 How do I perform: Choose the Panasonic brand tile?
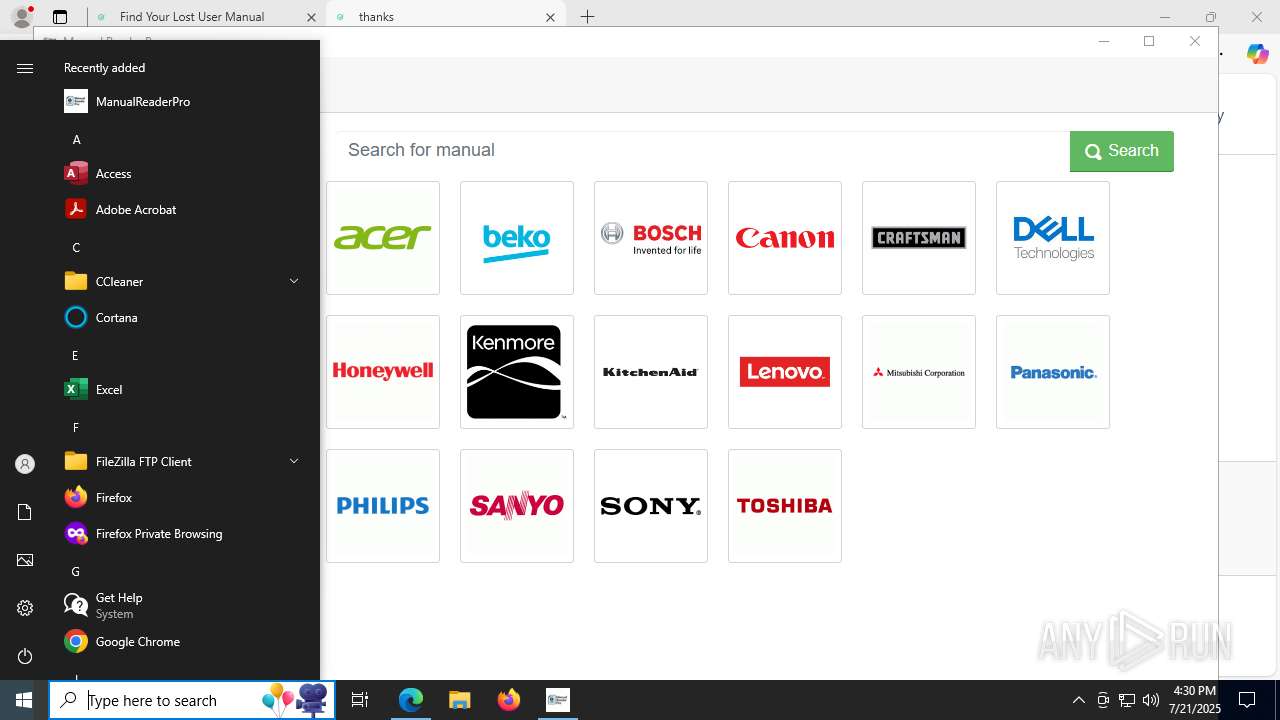[x=1053, y=372]
